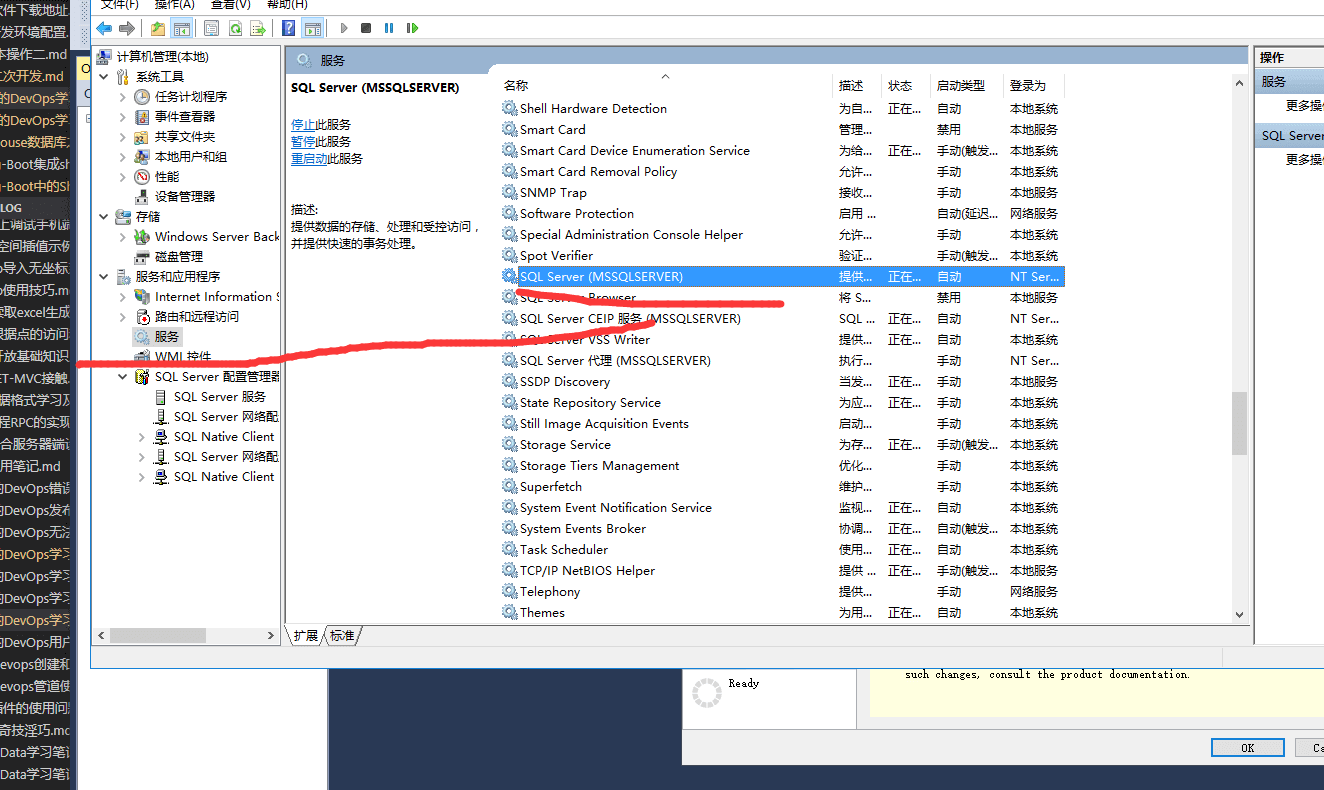Viewport: 1324px width, 790px height.
Task: Click the Back arrow in the toolbar
Action: [x=104, y=28]
